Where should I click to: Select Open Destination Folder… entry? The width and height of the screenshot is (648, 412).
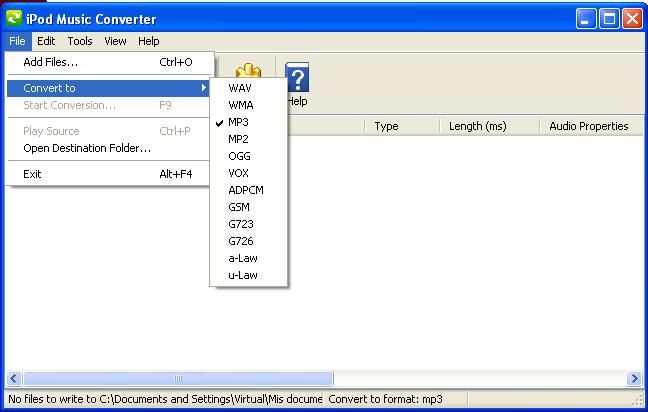(x=108, y=148)
